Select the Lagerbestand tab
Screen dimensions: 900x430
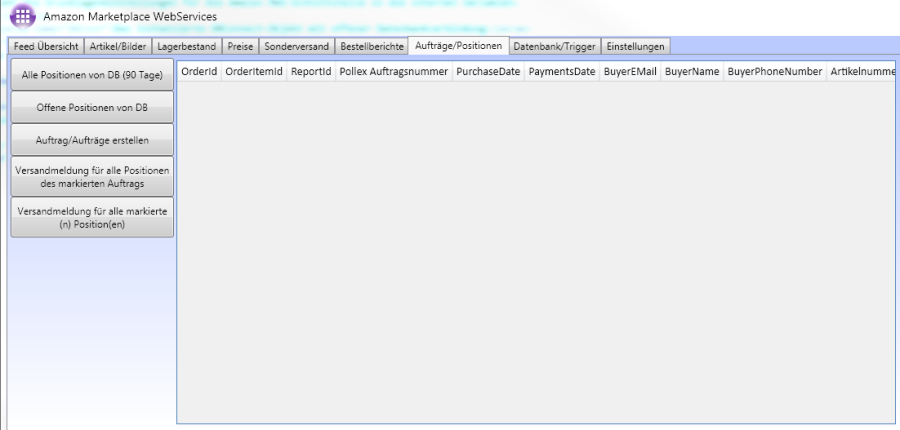coord(188,47)
